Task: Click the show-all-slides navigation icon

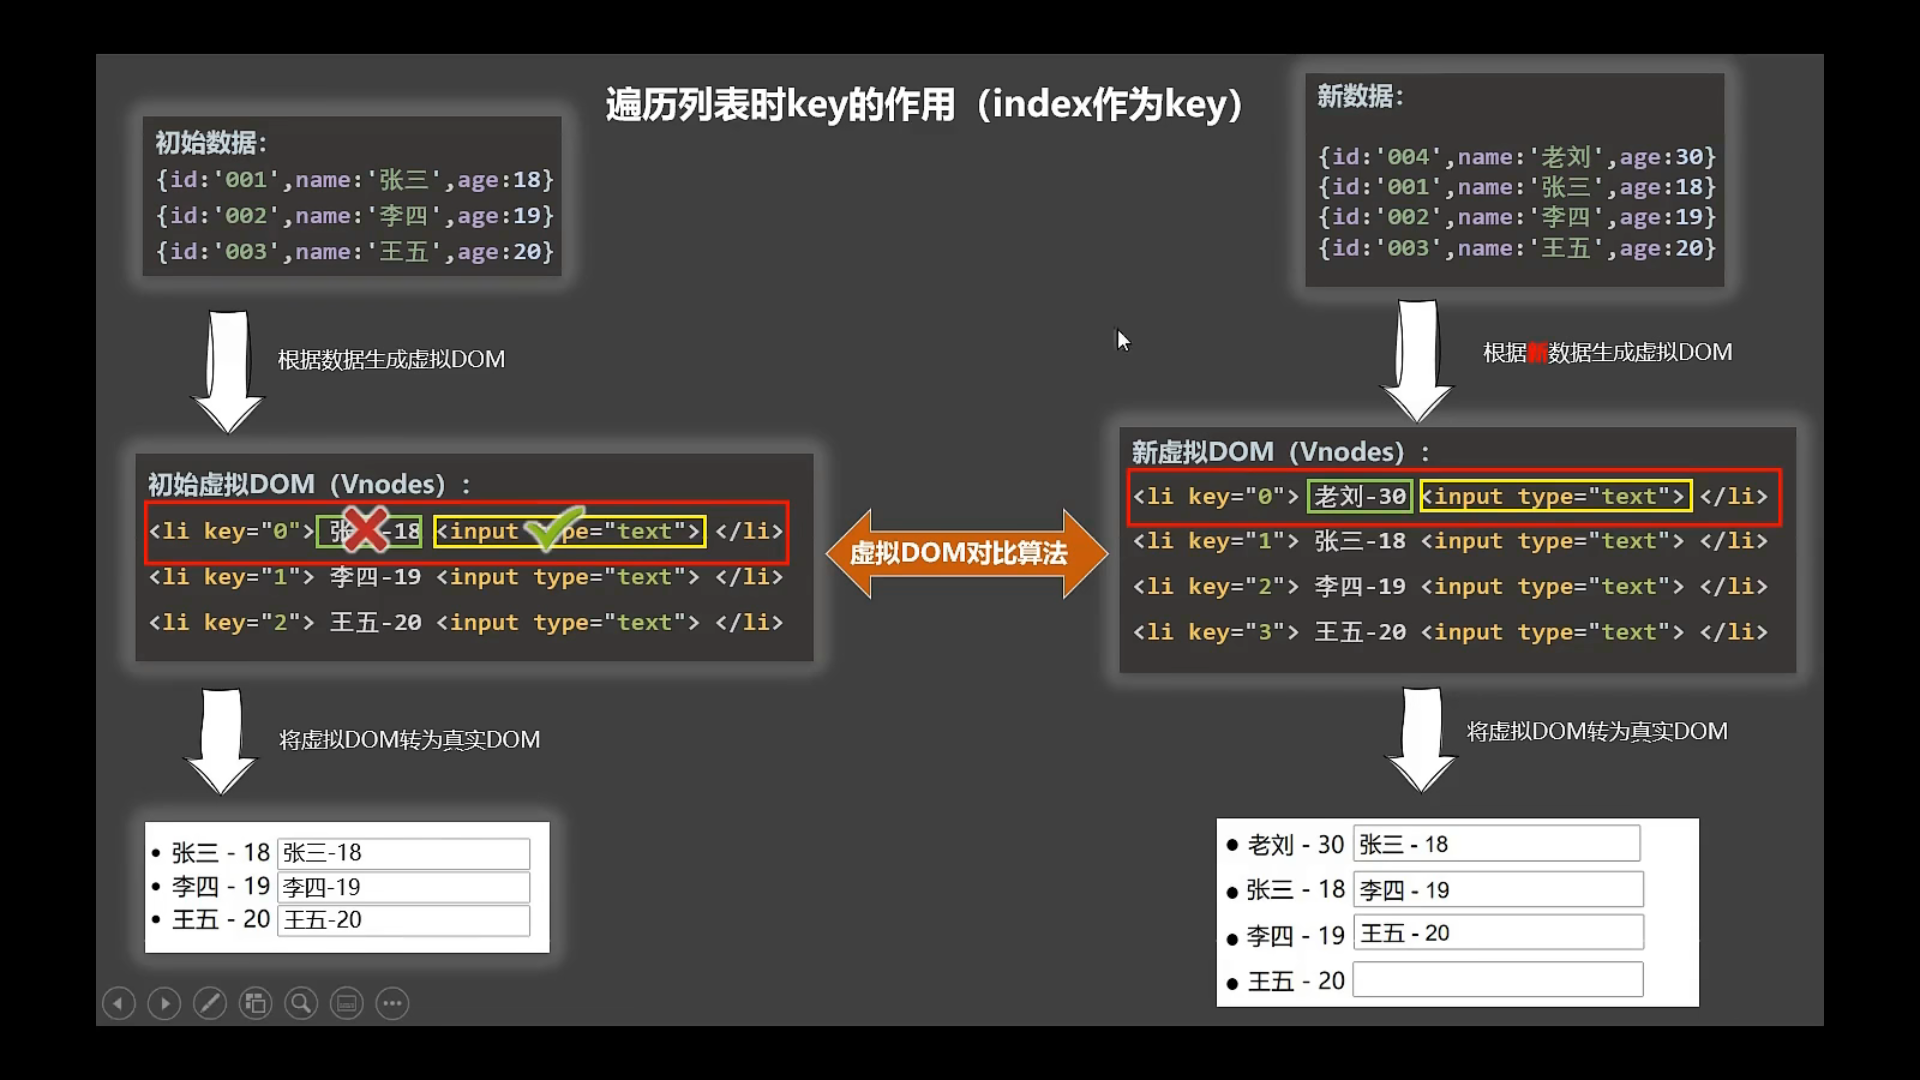Action: [256, 1003]
